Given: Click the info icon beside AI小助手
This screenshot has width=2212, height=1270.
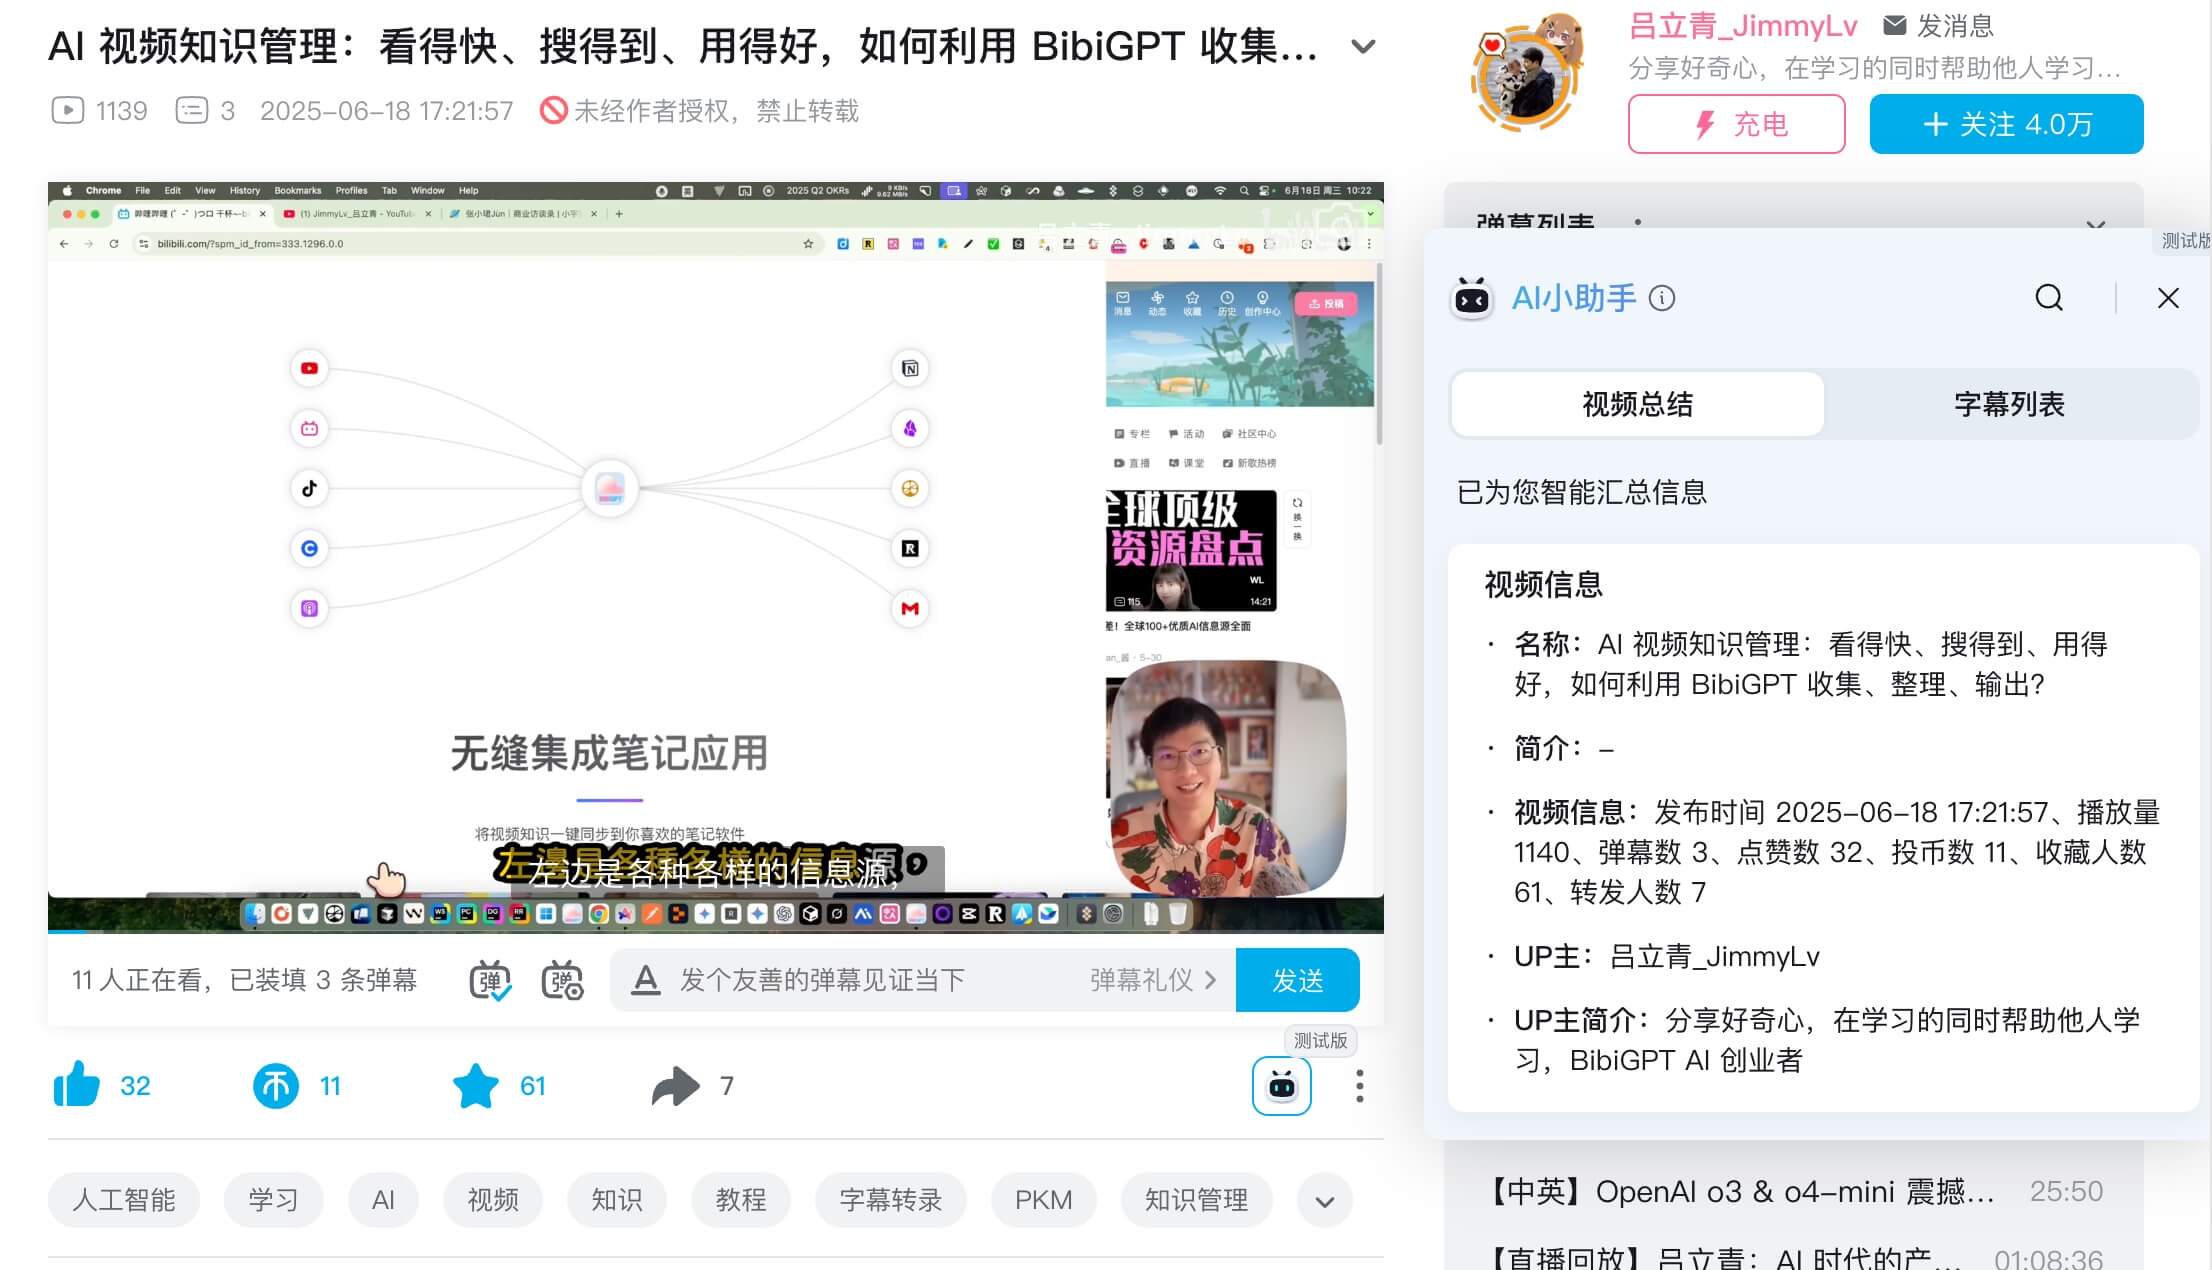Looking at the screenshot, I should (1662, 298).
